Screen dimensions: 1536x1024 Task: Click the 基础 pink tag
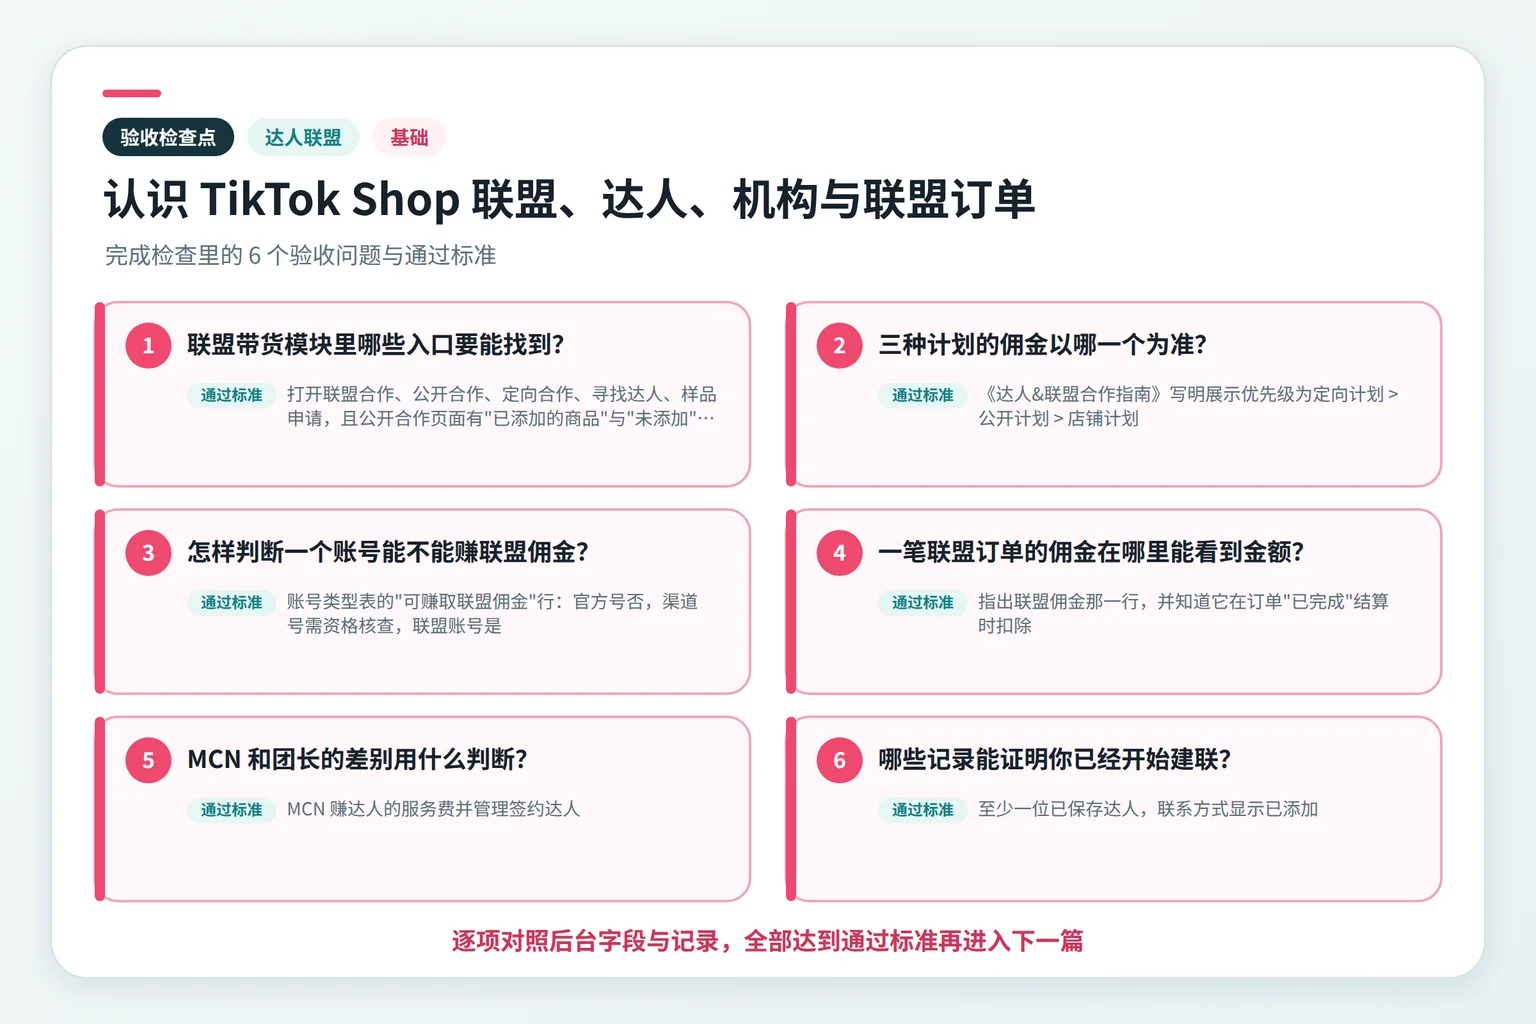pyautogui.click(x=409, y=137)
